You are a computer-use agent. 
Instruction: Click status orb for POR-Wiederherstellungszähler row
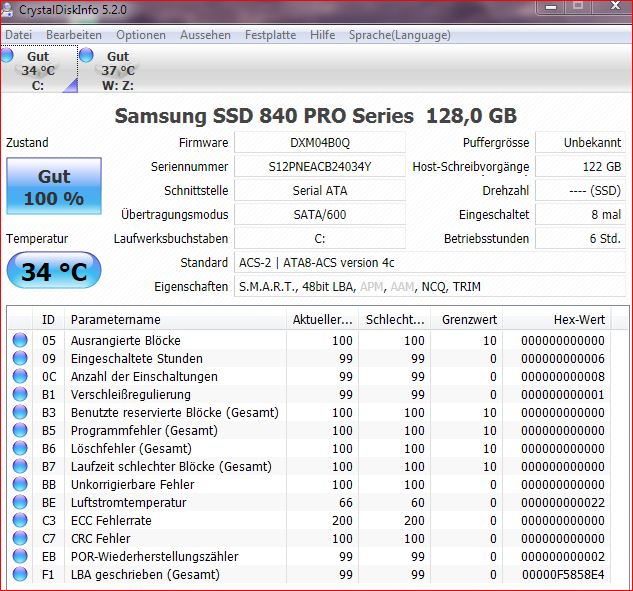click(20, 556)
